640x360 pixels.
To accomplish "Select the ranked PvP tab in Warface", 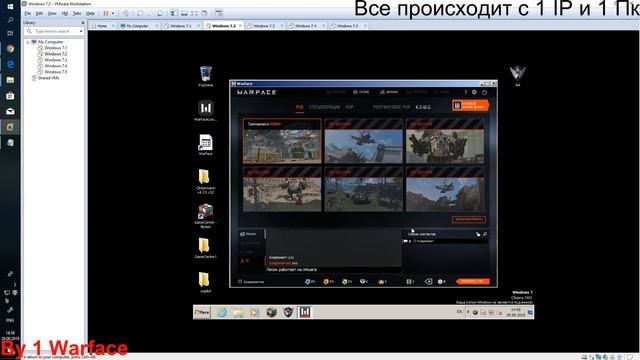I will pyautogui.click(x=391, y=107).
